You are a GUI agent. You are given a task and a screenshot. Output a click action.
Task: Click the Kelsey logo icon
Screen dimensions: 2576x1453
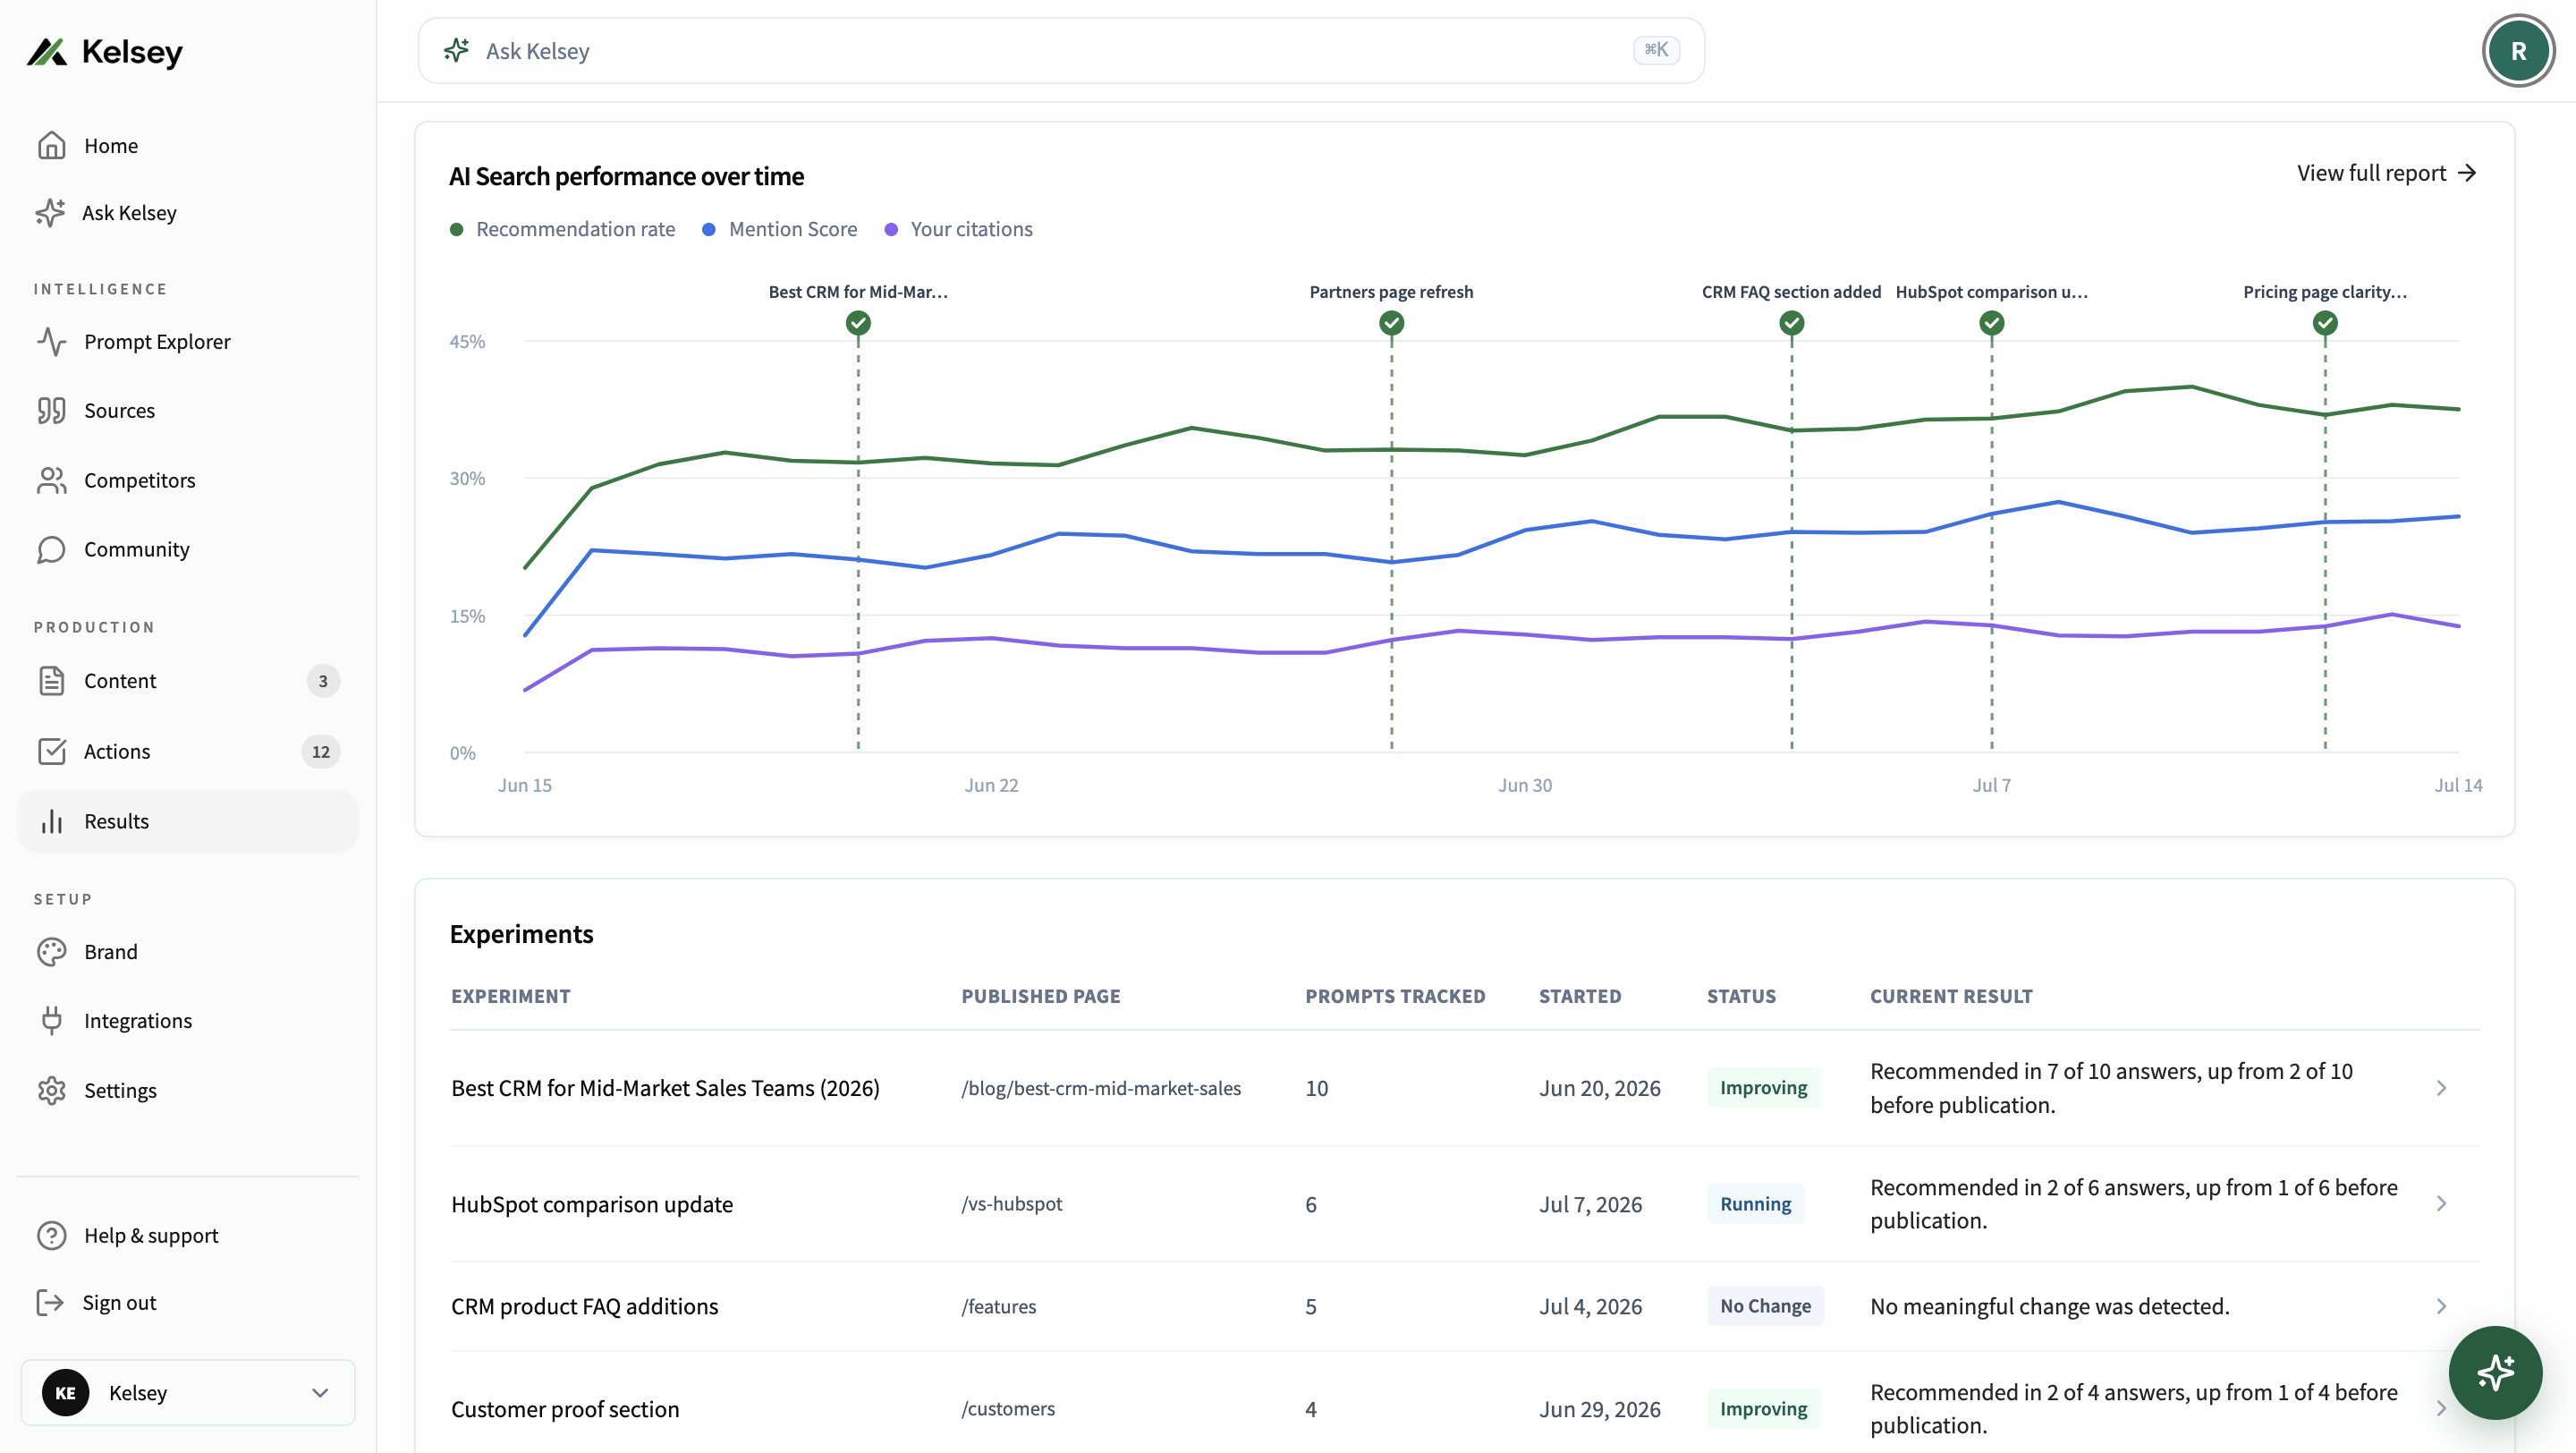point(46,52)
